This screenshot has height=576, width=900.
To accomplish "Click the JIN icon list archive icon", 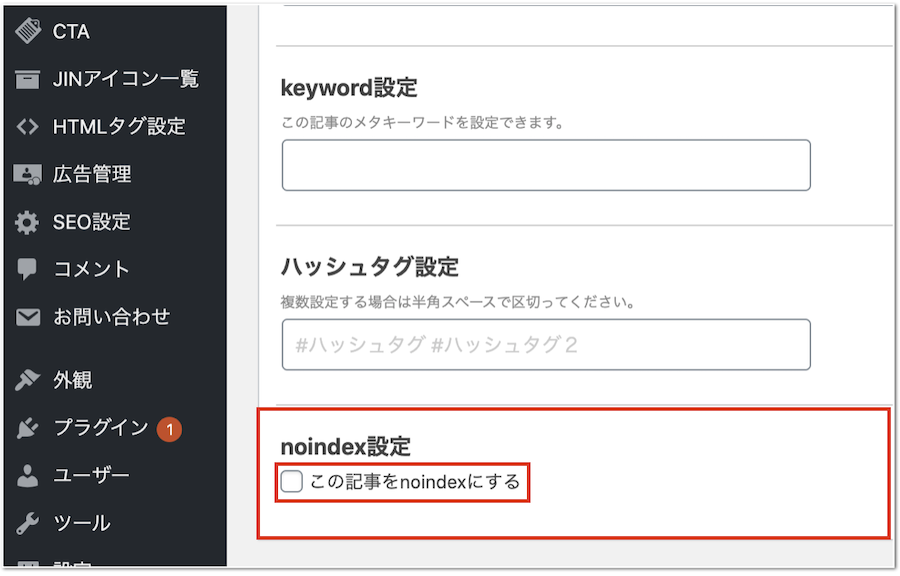I will (x=27, y=79).
